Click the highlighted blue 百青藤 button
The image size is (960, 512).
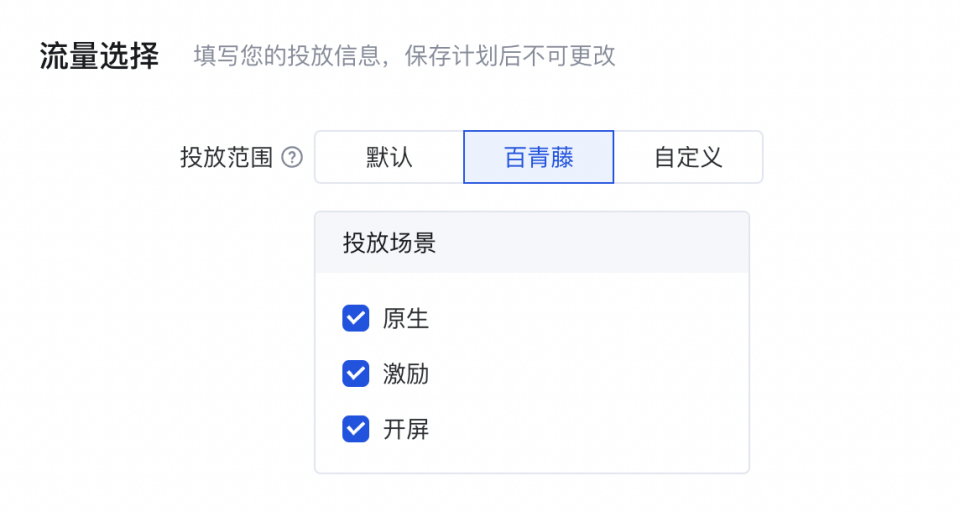(x=539, y=157)
